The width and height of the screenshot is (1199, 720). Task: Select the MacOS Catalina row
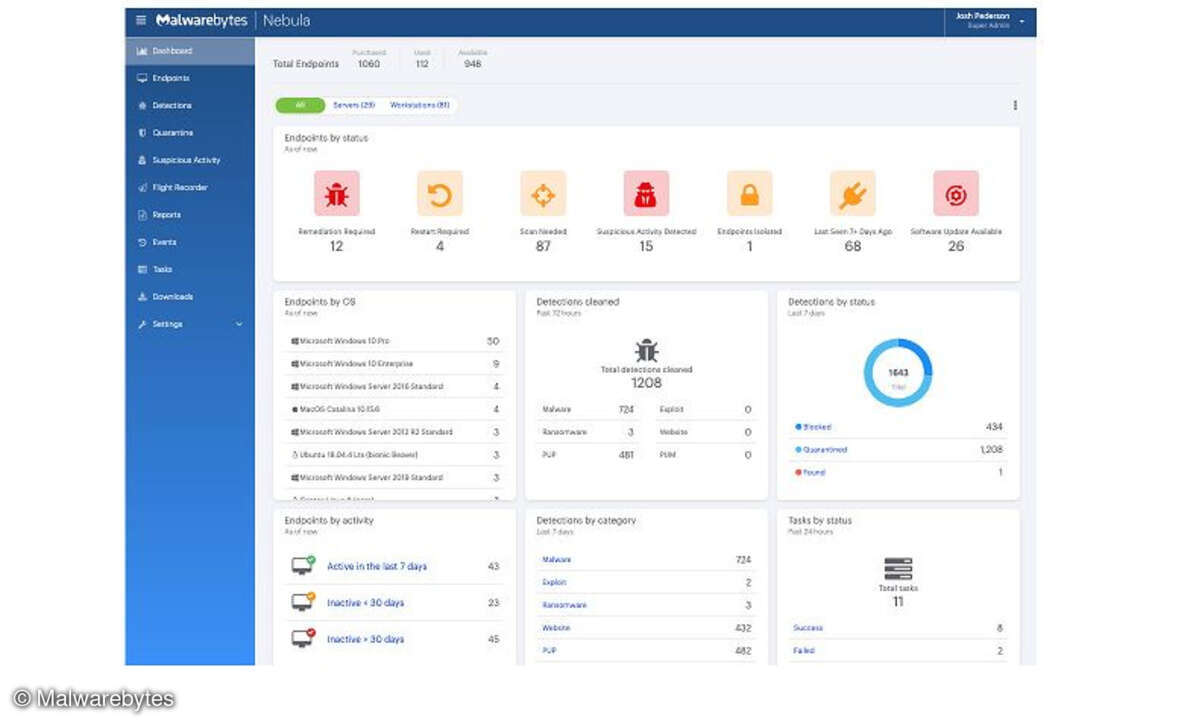[395, 410]
